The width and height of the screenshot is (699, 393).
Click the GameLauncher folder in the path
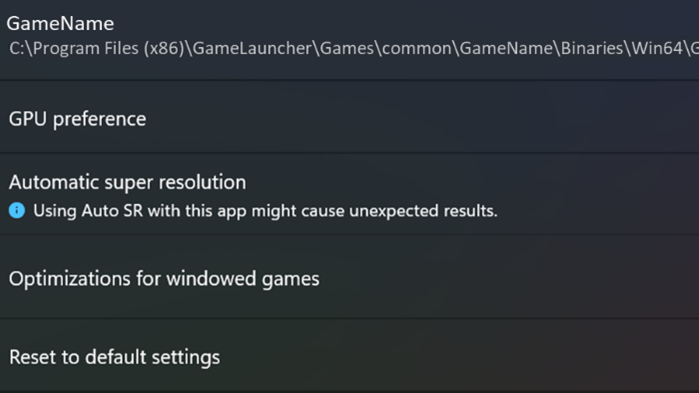252,48
